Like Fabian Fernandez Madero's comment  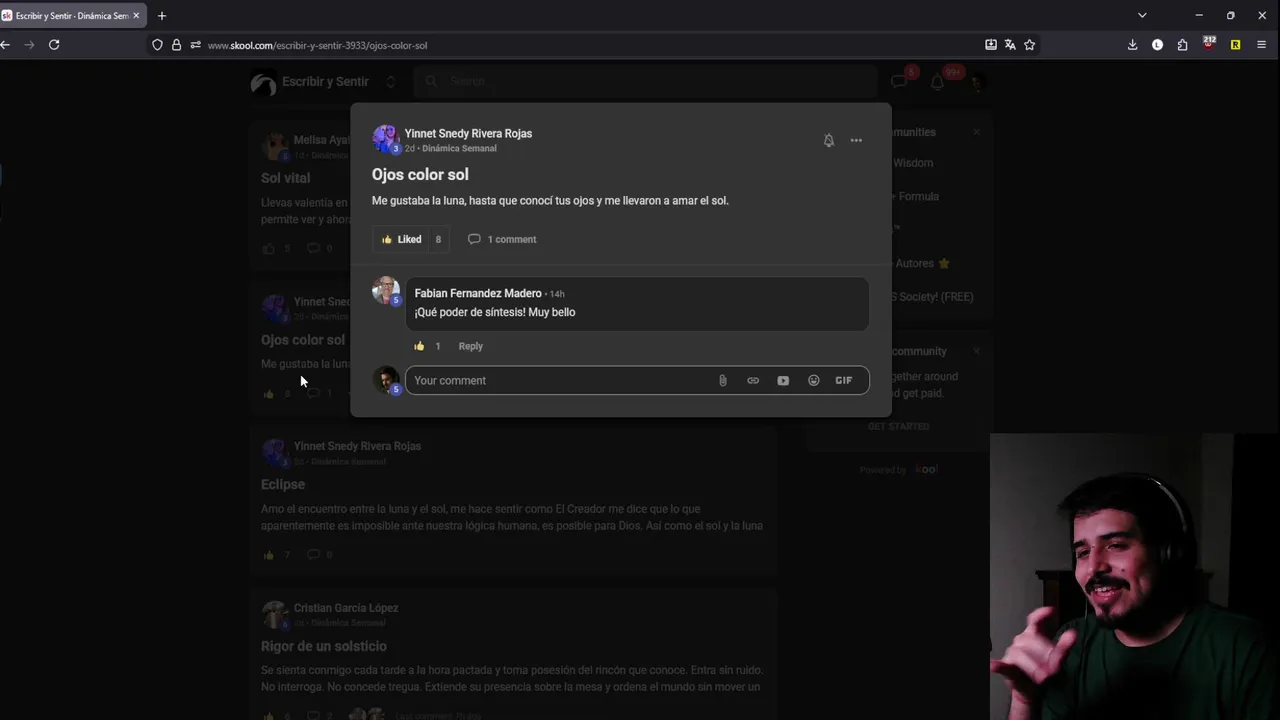tap(419, 346)
